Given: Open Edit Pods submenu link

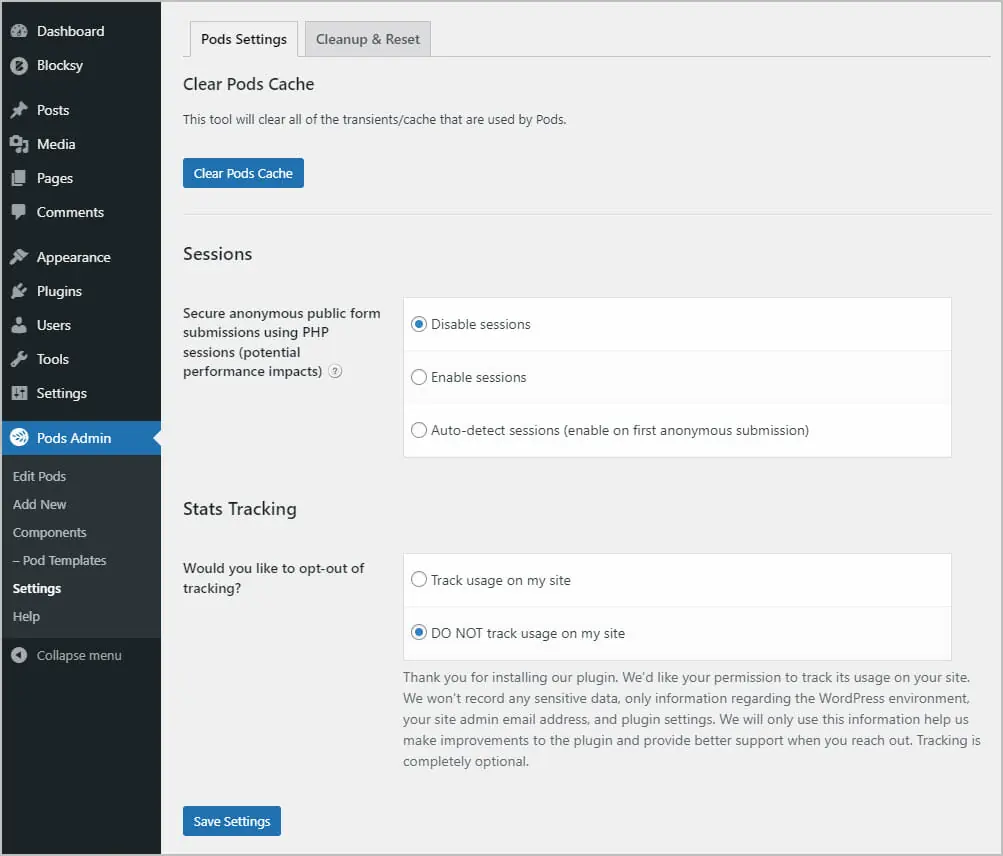Looking at the screenshot, I should pos(39,476).
